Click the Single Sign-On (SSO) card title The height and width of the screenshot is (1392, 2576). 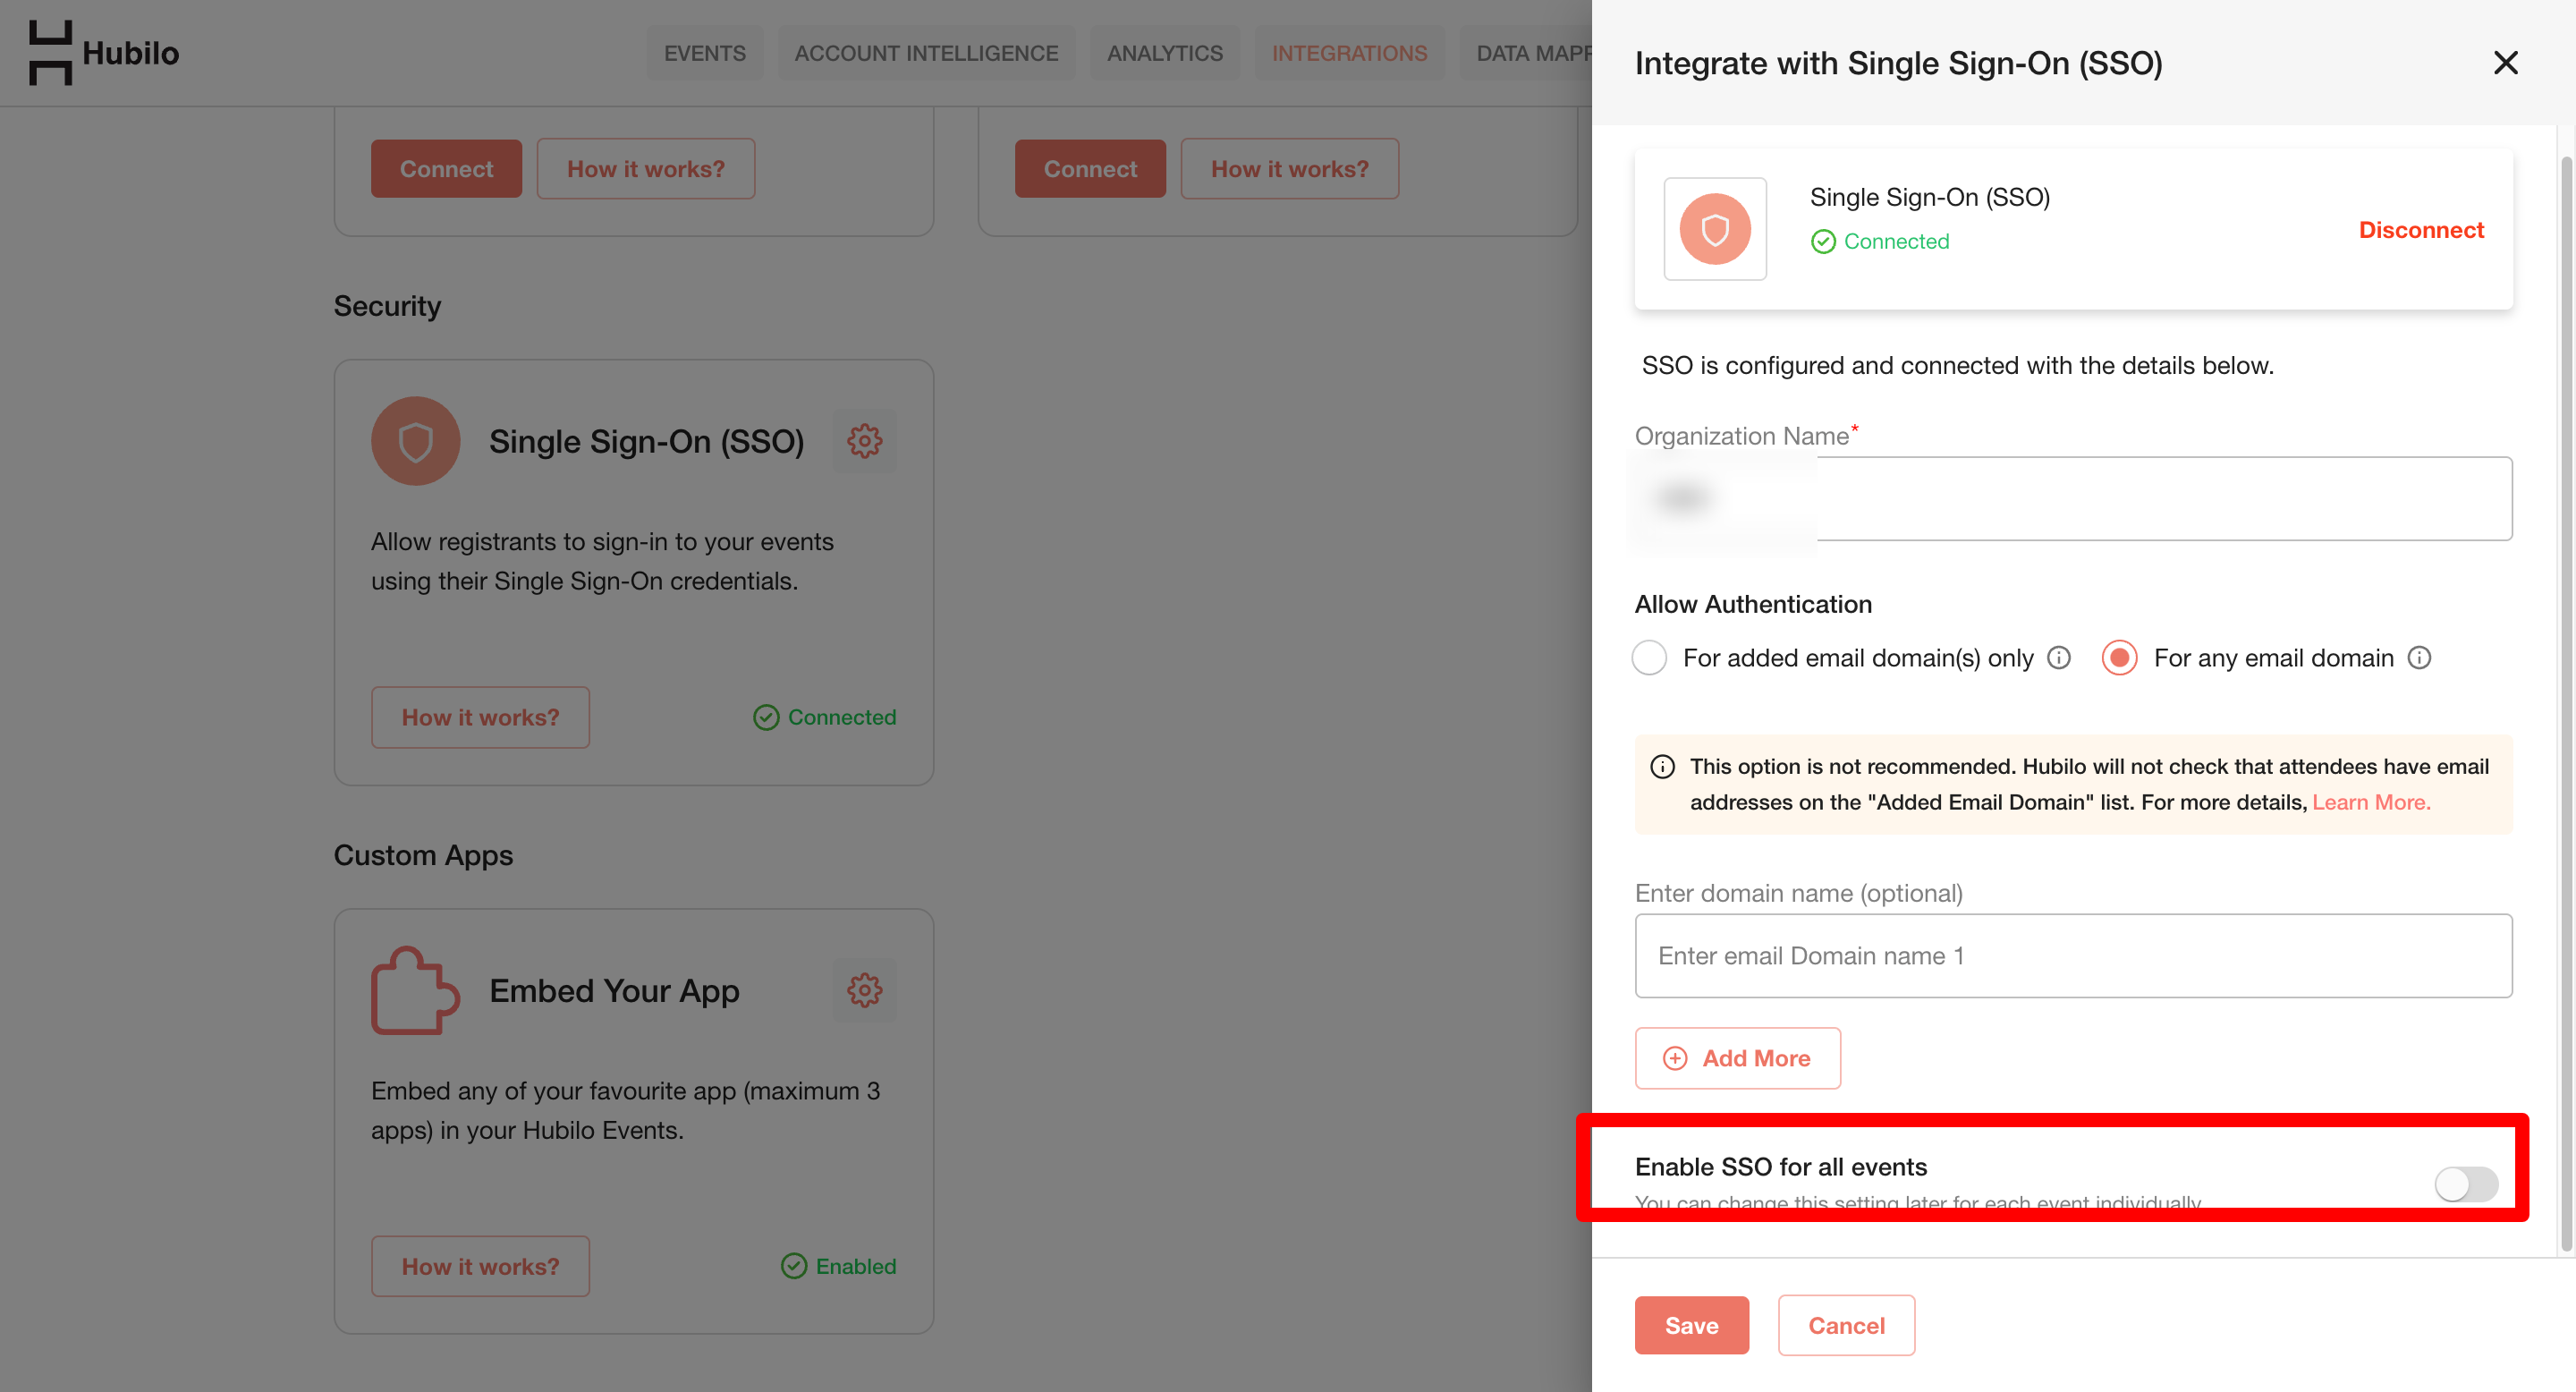[x=646, y=441]
